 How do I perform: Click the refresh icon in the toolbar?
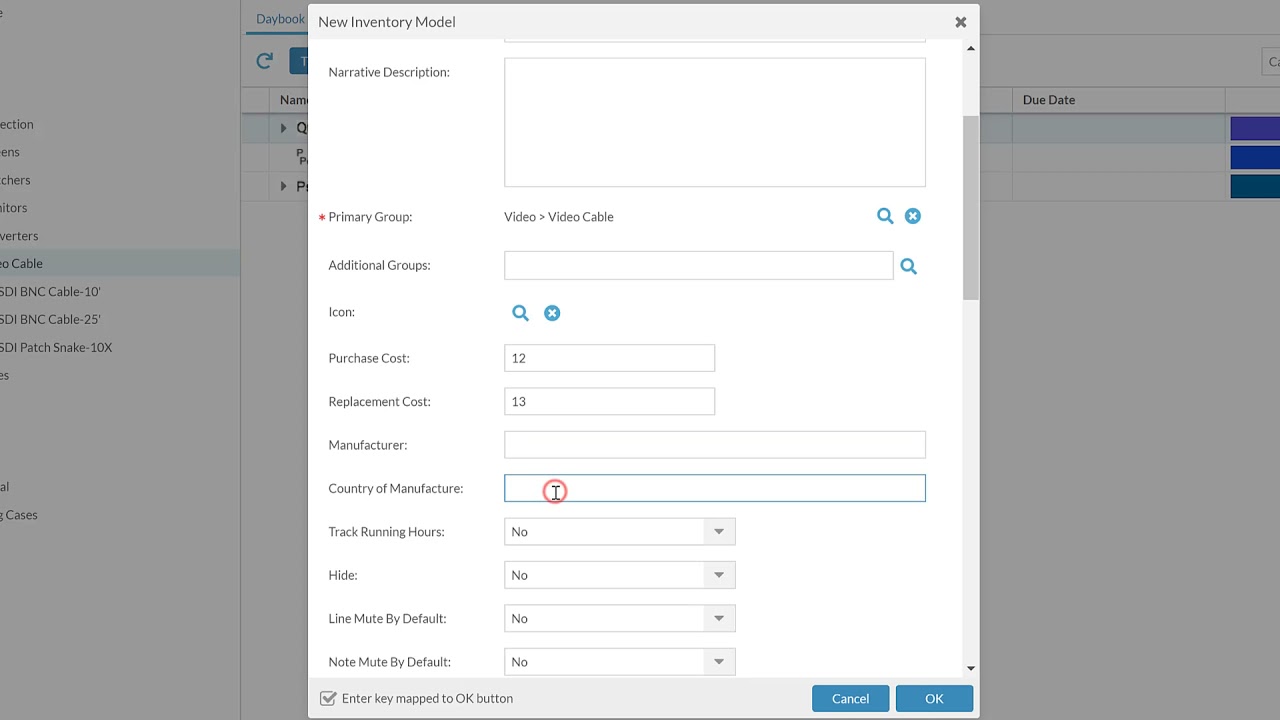pyautogui.click(x=265, y=61)
